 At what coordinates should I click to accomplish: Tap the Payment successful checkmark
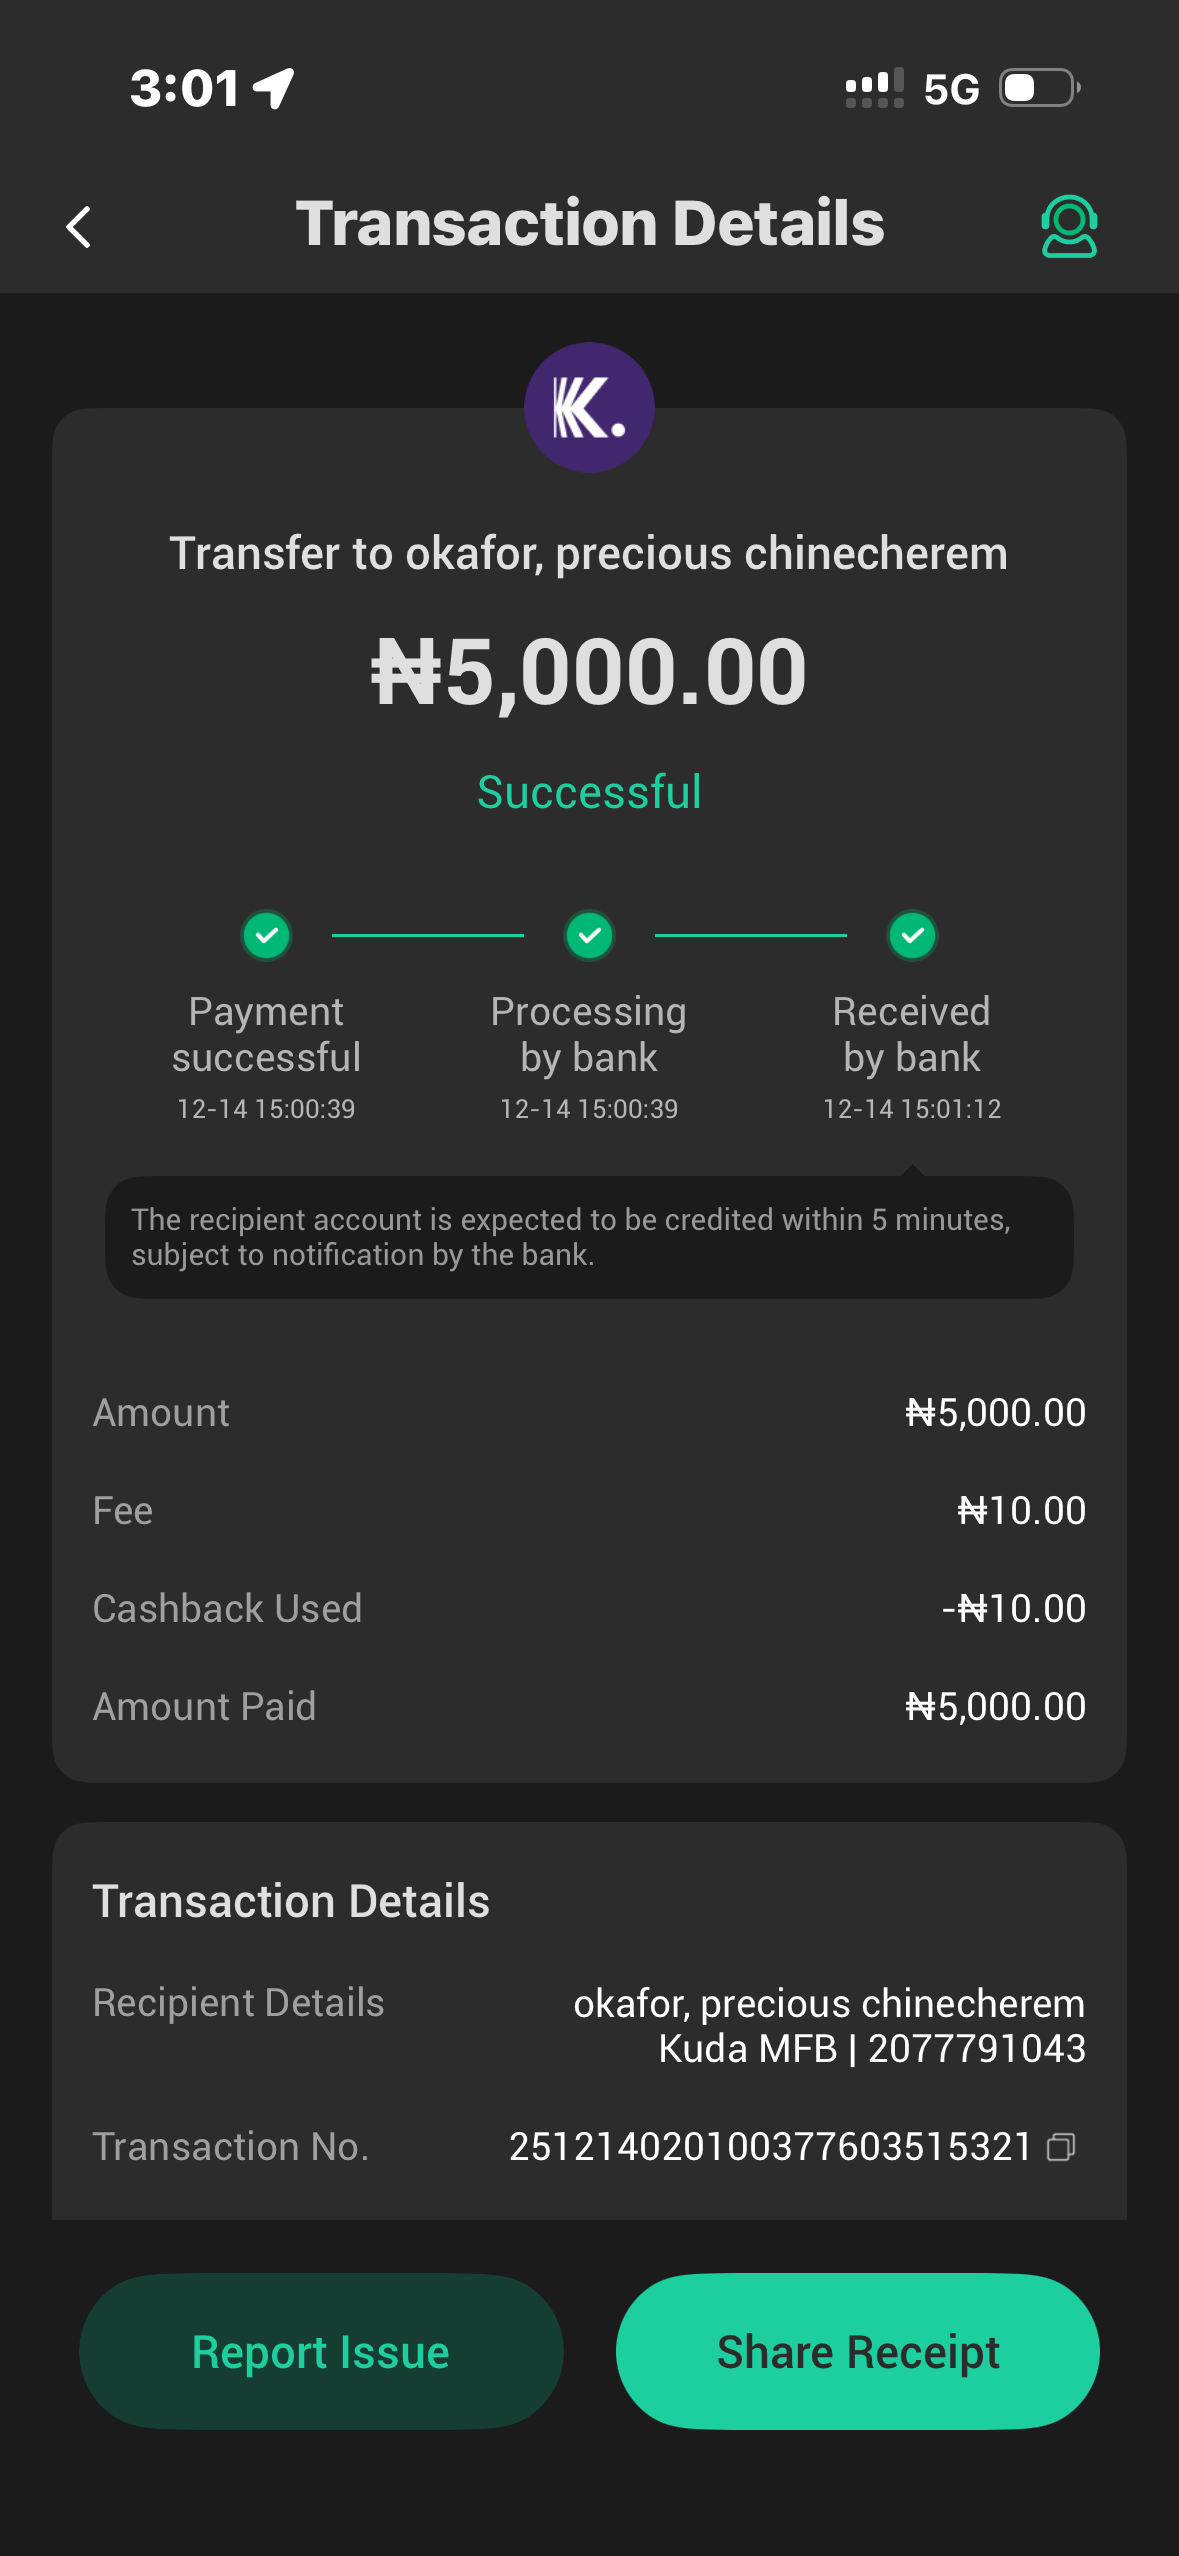tap(266, 935)
